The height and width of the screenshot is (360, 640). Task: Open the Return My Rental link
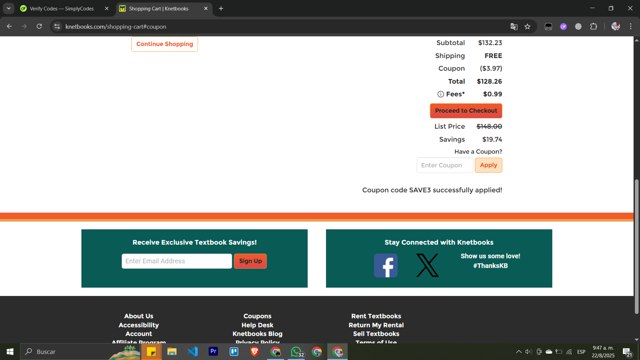pyautogui.click(x=376, y=325)
